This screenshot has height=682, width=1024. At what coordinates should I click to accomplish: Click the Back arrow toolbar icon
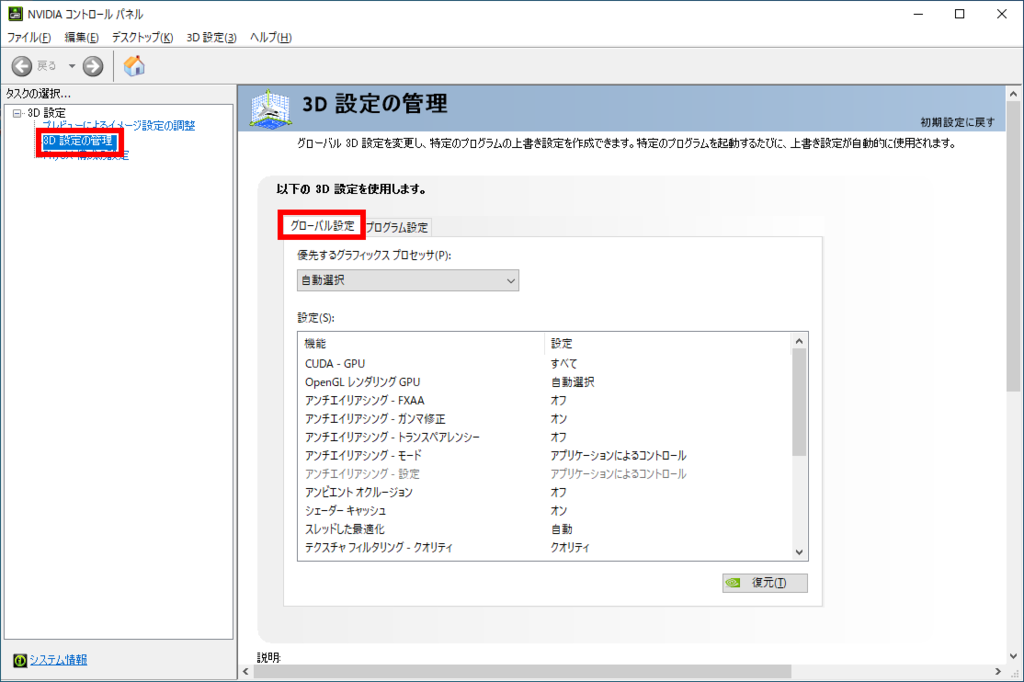22,66
